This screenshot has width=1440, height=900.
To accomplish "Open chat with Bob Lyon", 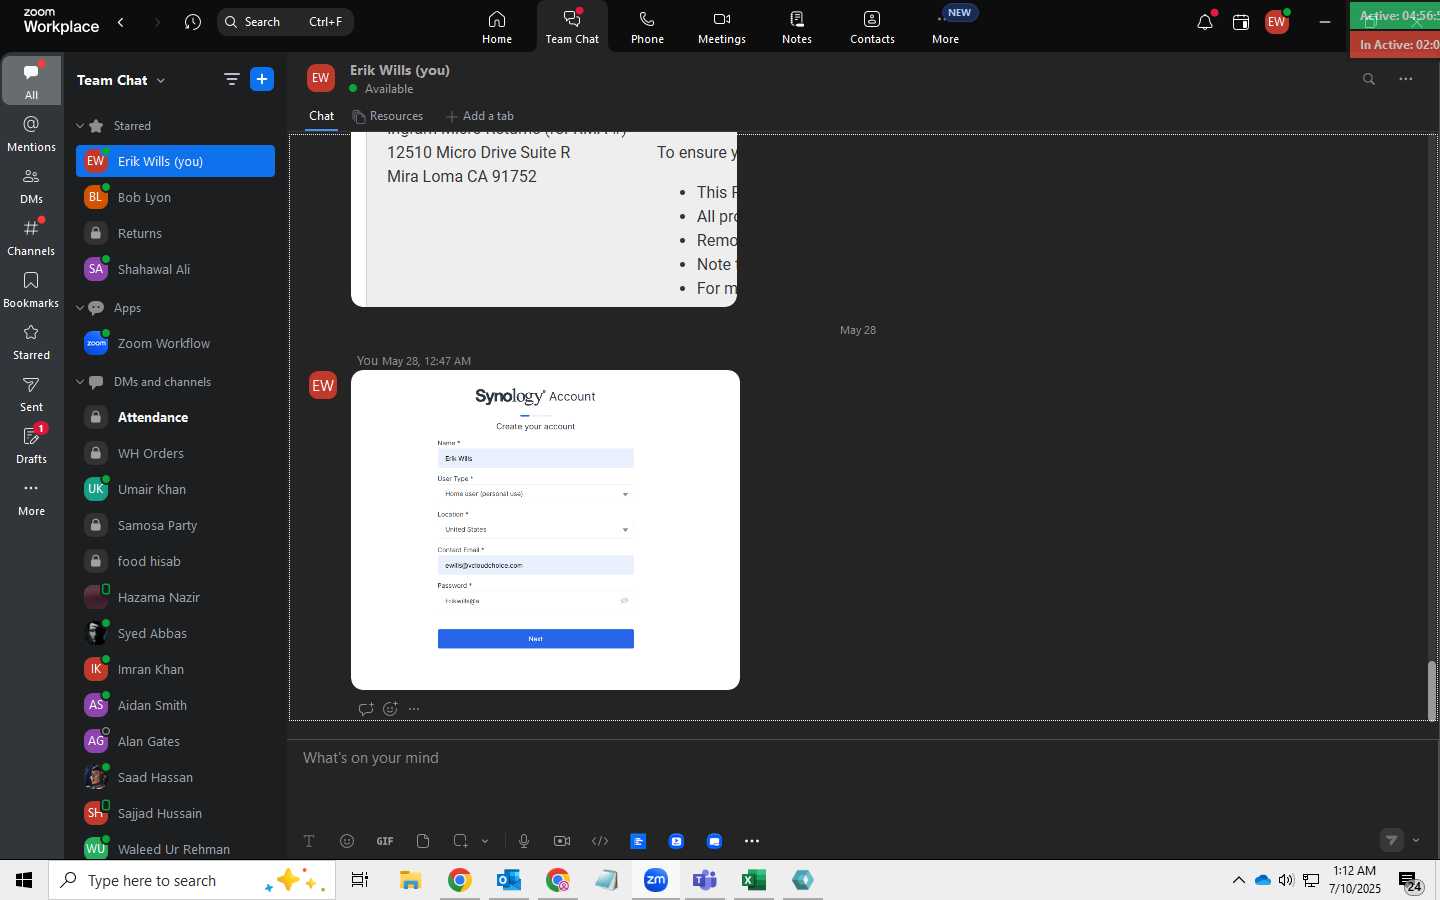I will click(175, 197).
